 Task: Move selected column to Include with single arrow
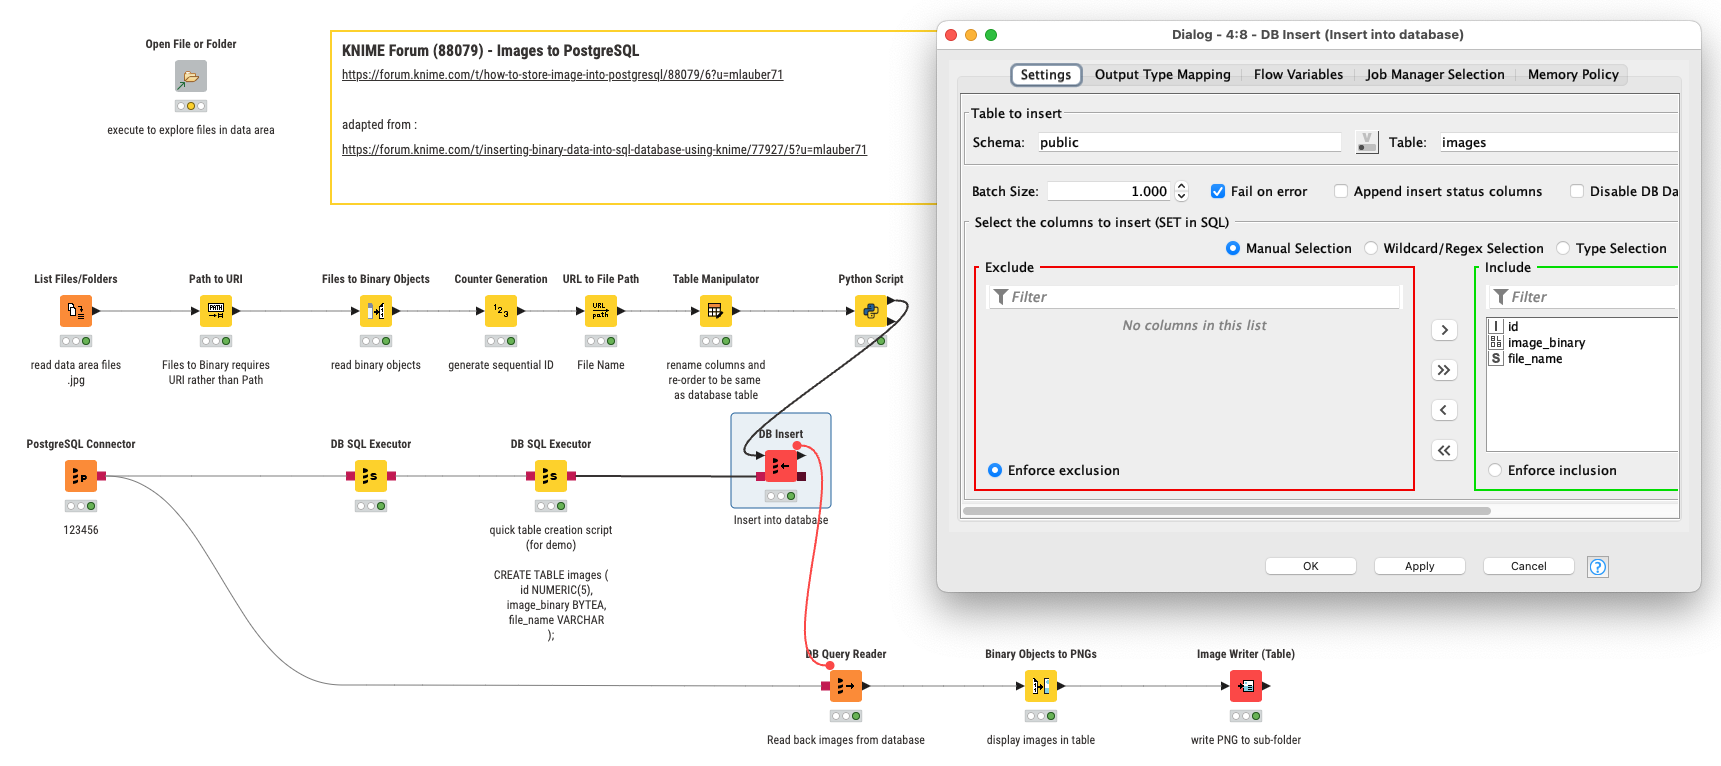click(1444, 330)
